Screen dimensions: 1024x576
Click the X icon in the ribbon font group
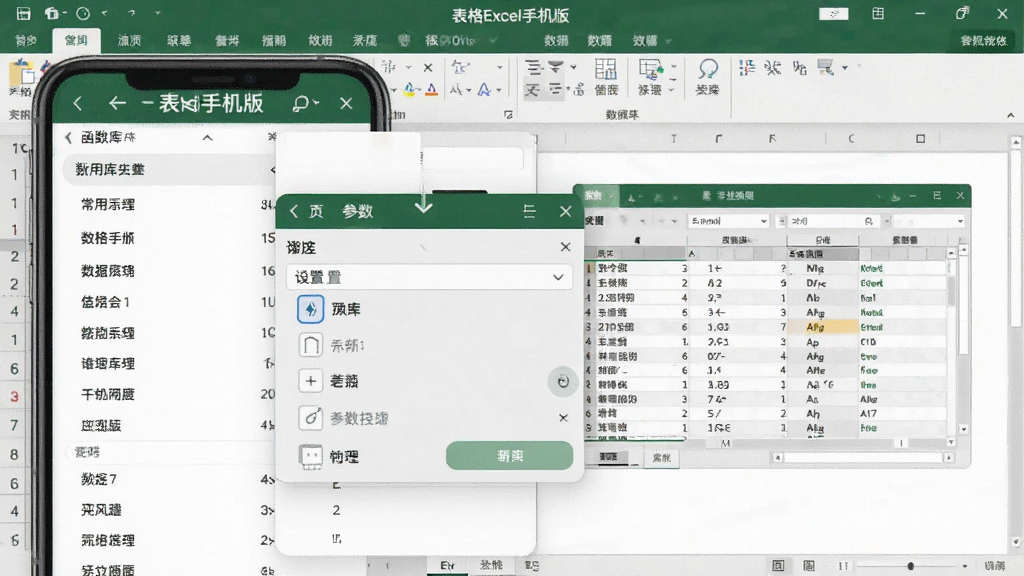point(428,67)
